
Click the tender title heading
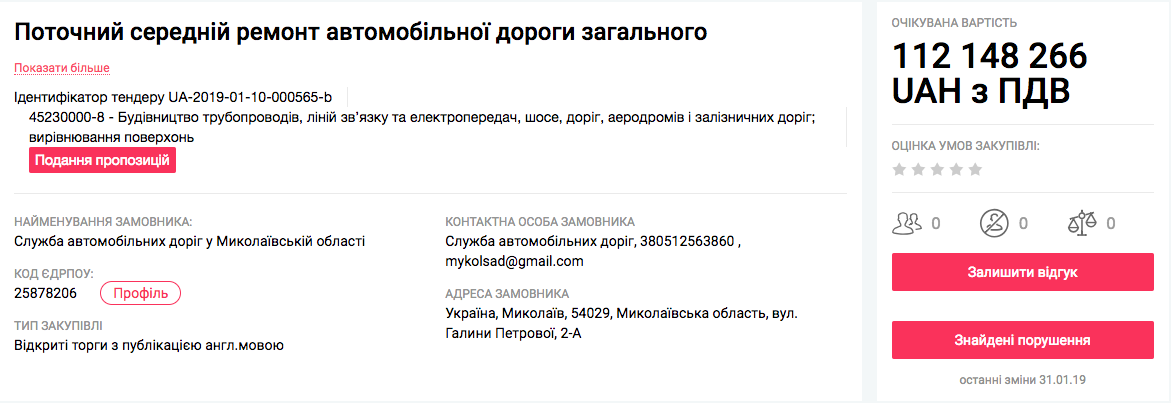pyautogui.click(x=361, y=32)
